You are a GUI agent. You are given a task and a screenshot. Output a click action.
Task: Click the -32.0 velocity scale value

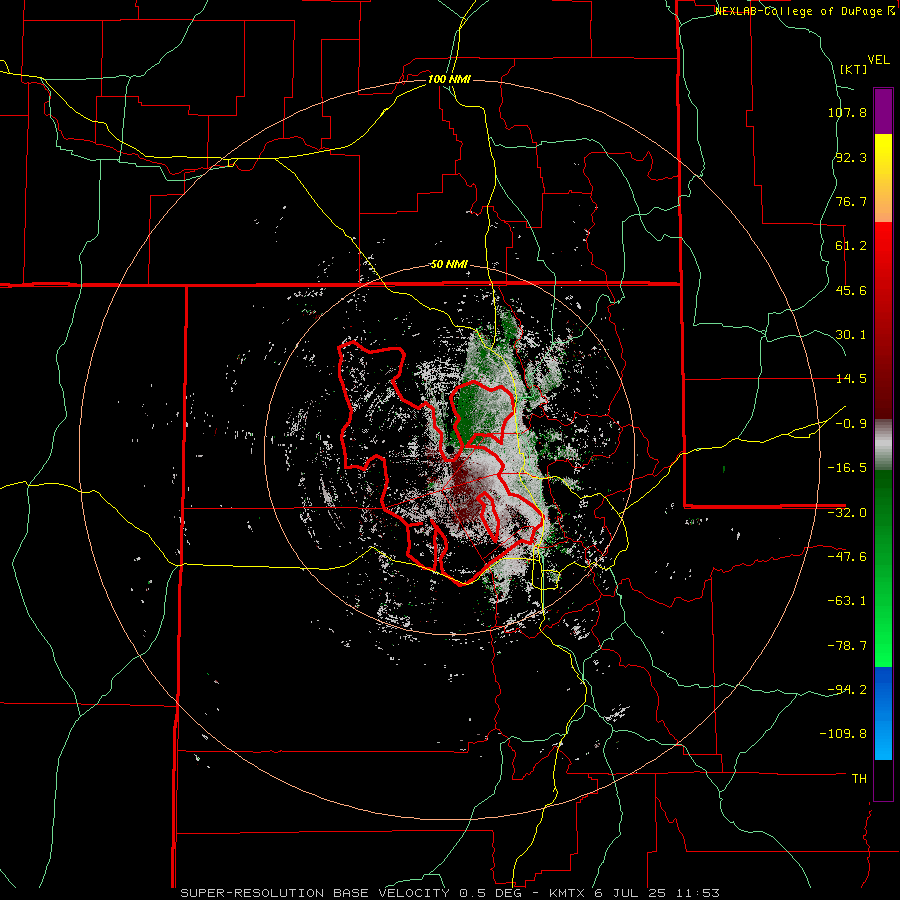[x=847, y=513]
